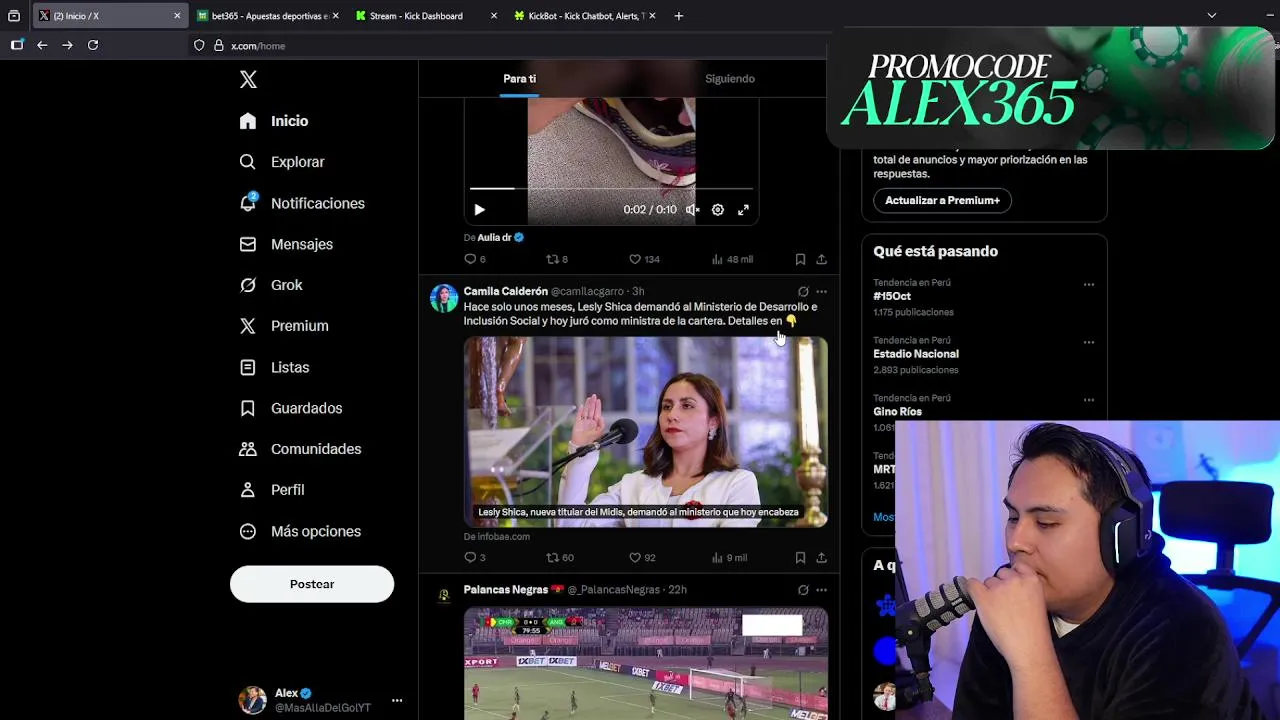Open #15Oct trending topic
The image size is (1280, 720).
click(x=892, y=296)
